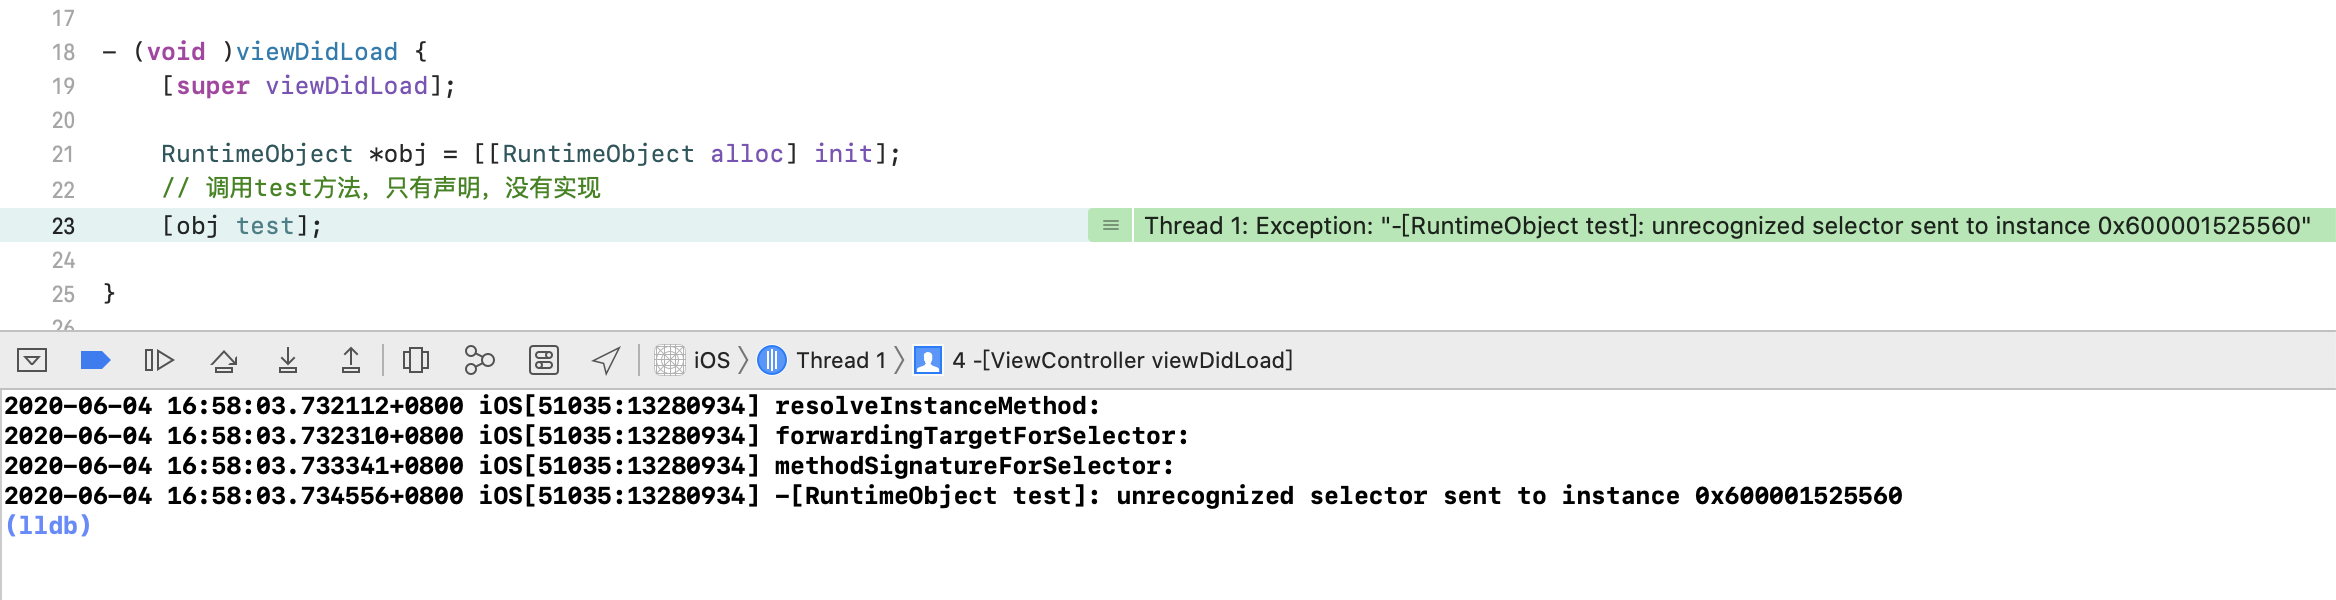2336x600 pixels.
Task: Click the Step Over debug icon
Action: coord(224,360)
